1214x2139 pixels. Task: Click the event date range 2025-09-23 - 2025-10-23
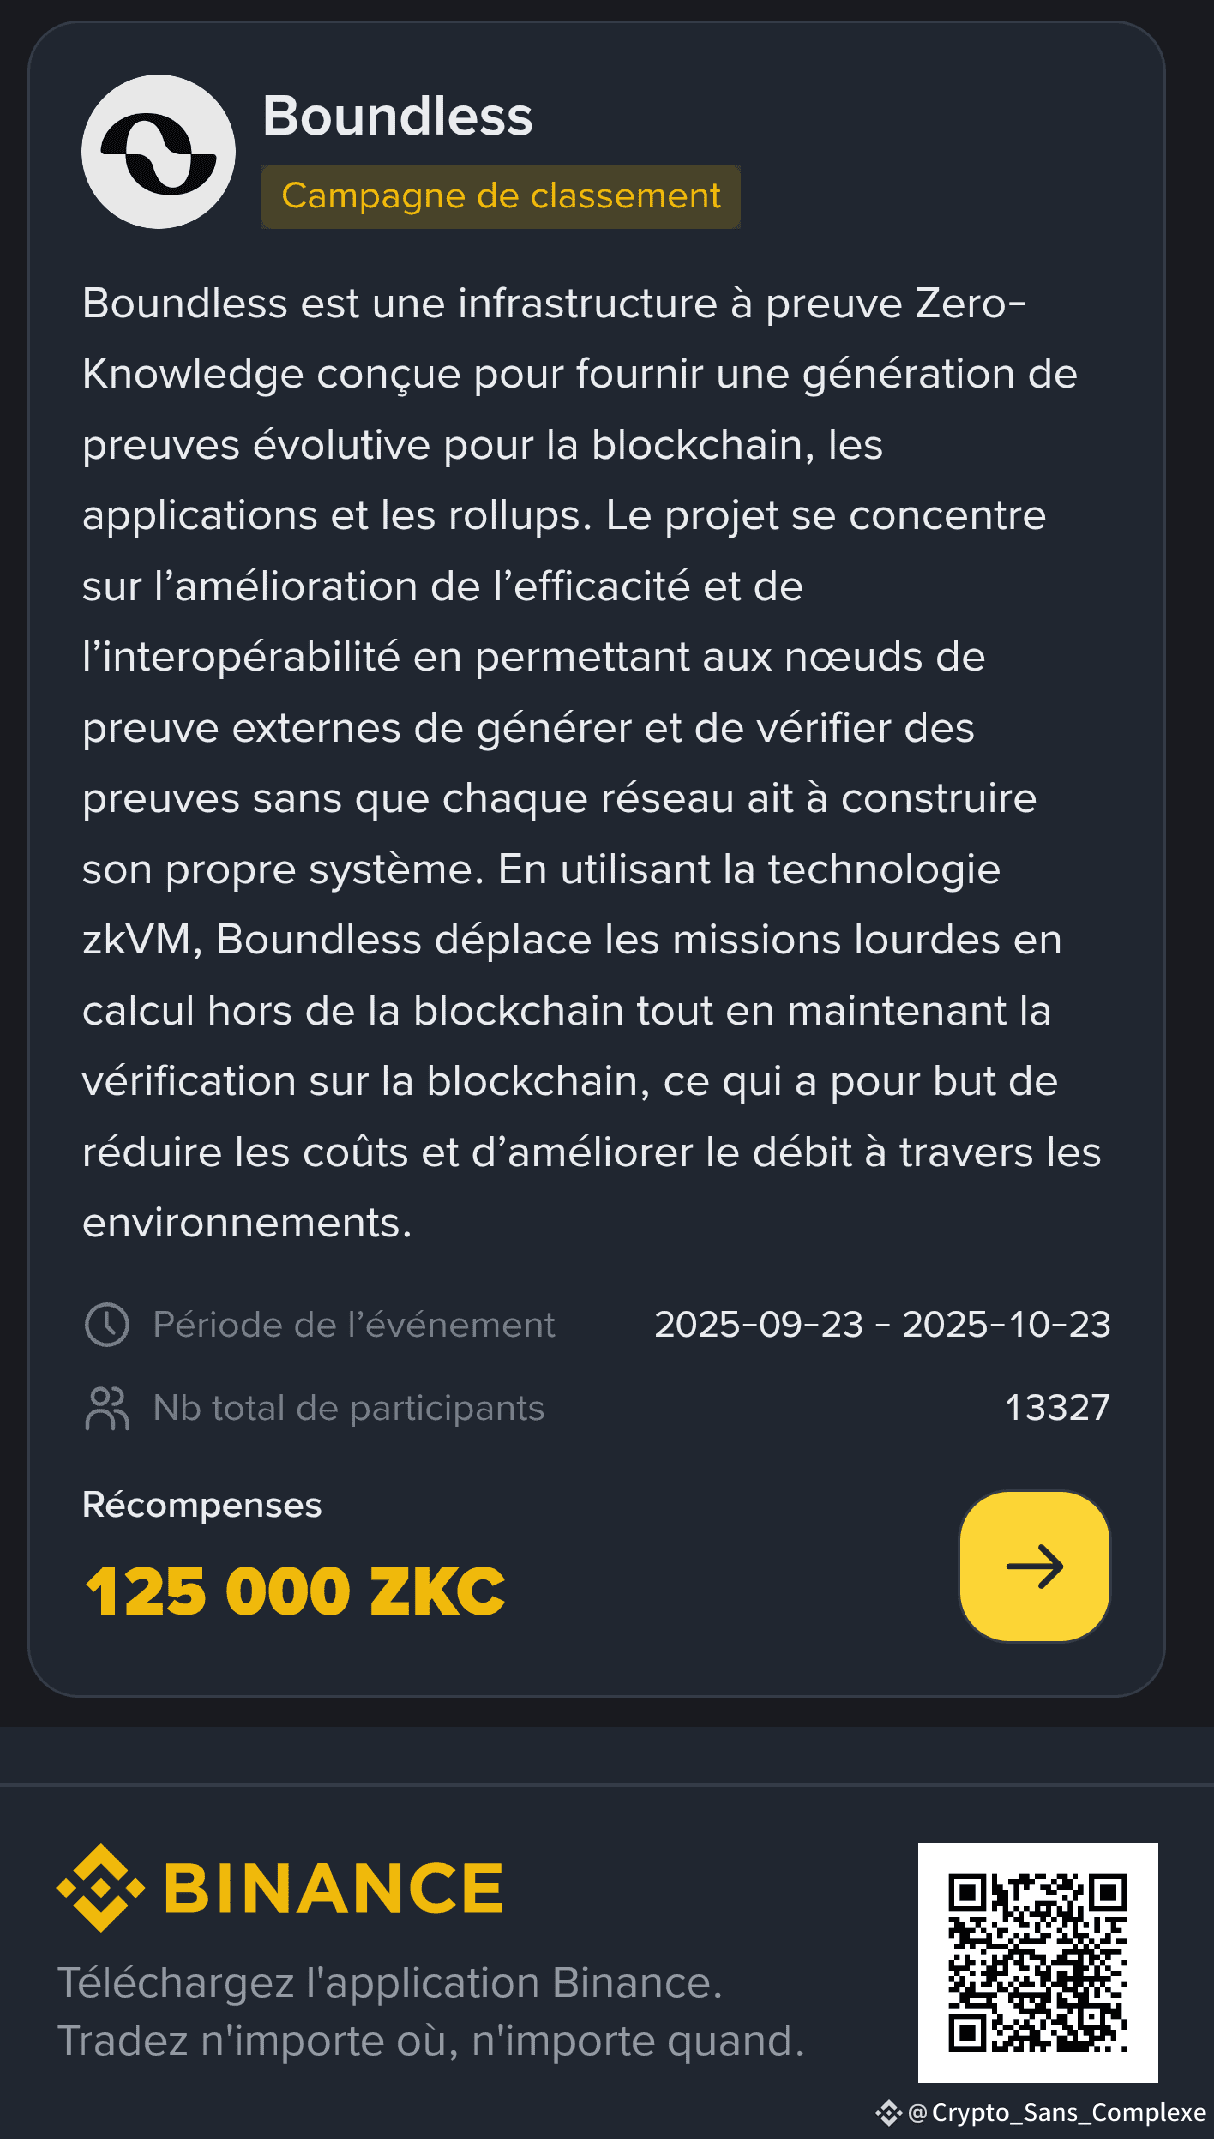pyautogui.click(x=882, y=1325)
